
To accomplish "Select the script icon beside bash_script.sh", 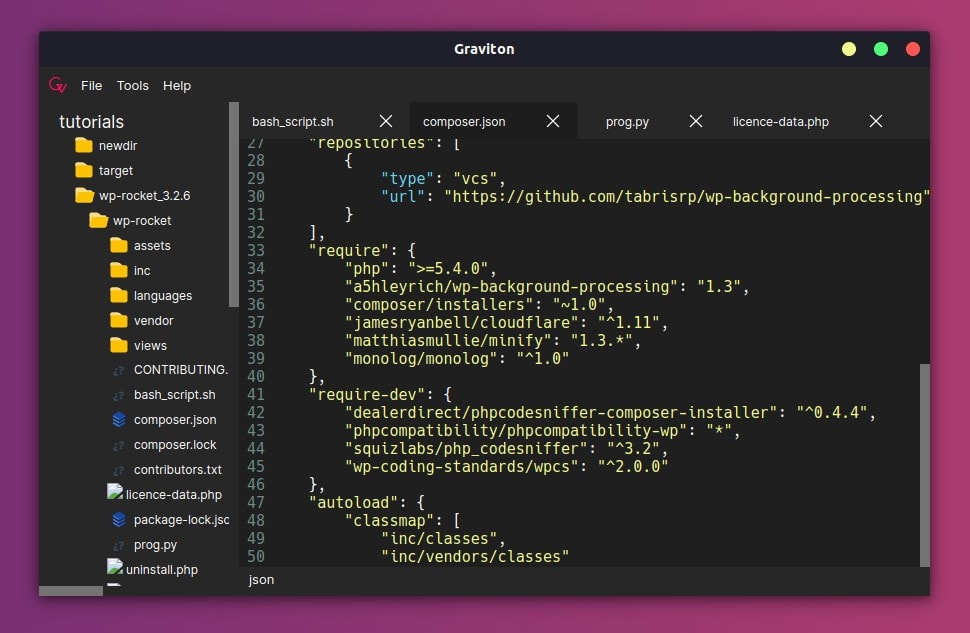I will point(119,394).
